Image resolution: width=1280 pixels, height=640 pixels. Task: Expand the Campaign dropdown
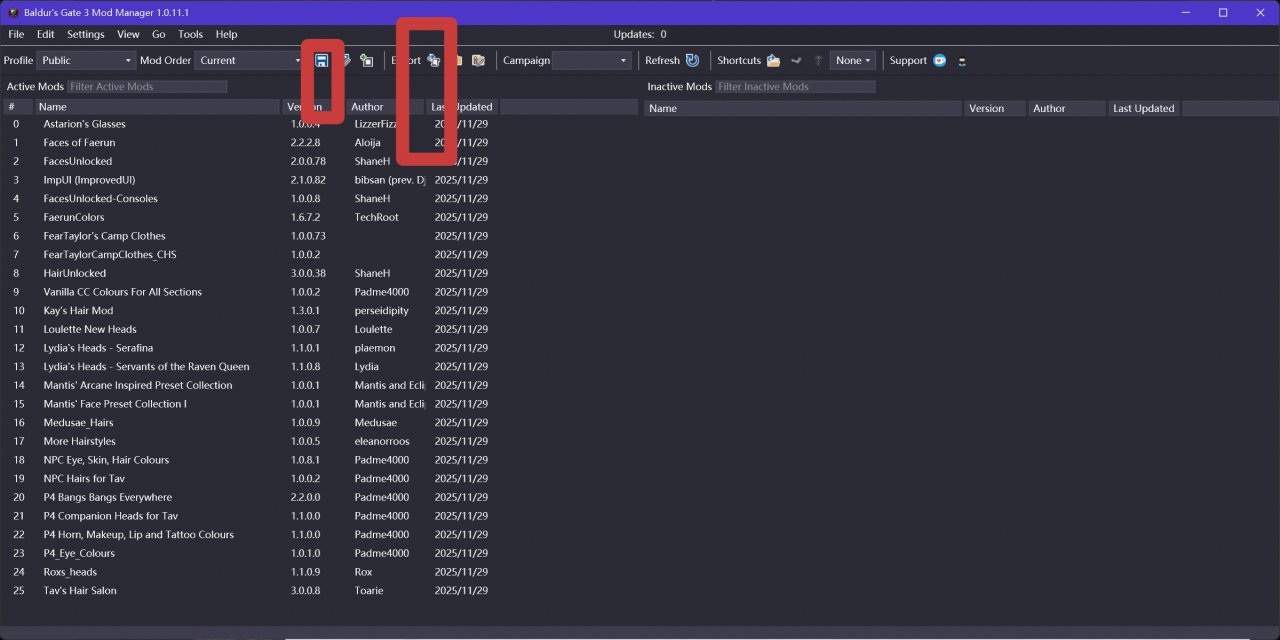592,60
